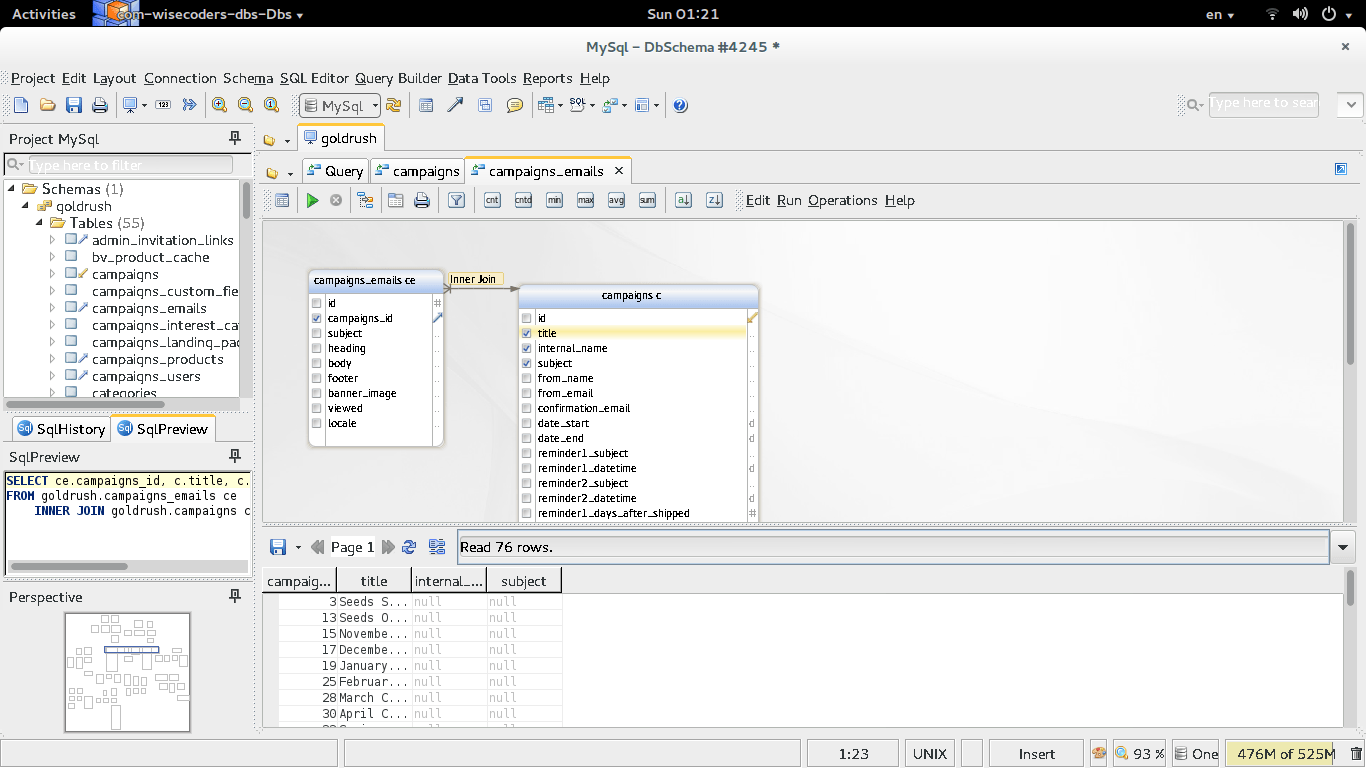Reset zoom with the 1:1 magnifier icon

click(x=271, y=105)
